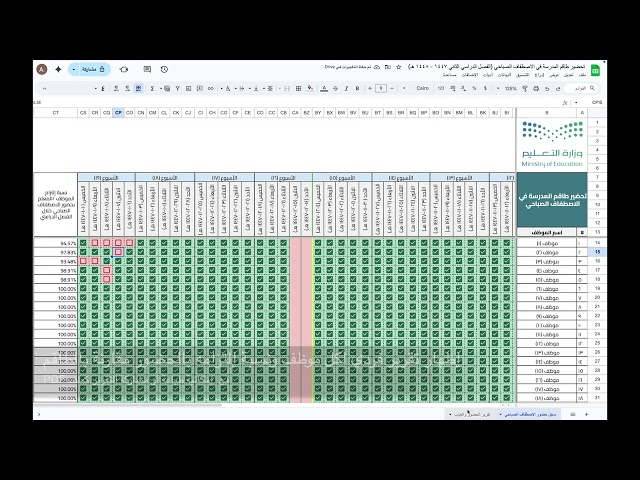Open the مساعدة (Help) menu

449,75
